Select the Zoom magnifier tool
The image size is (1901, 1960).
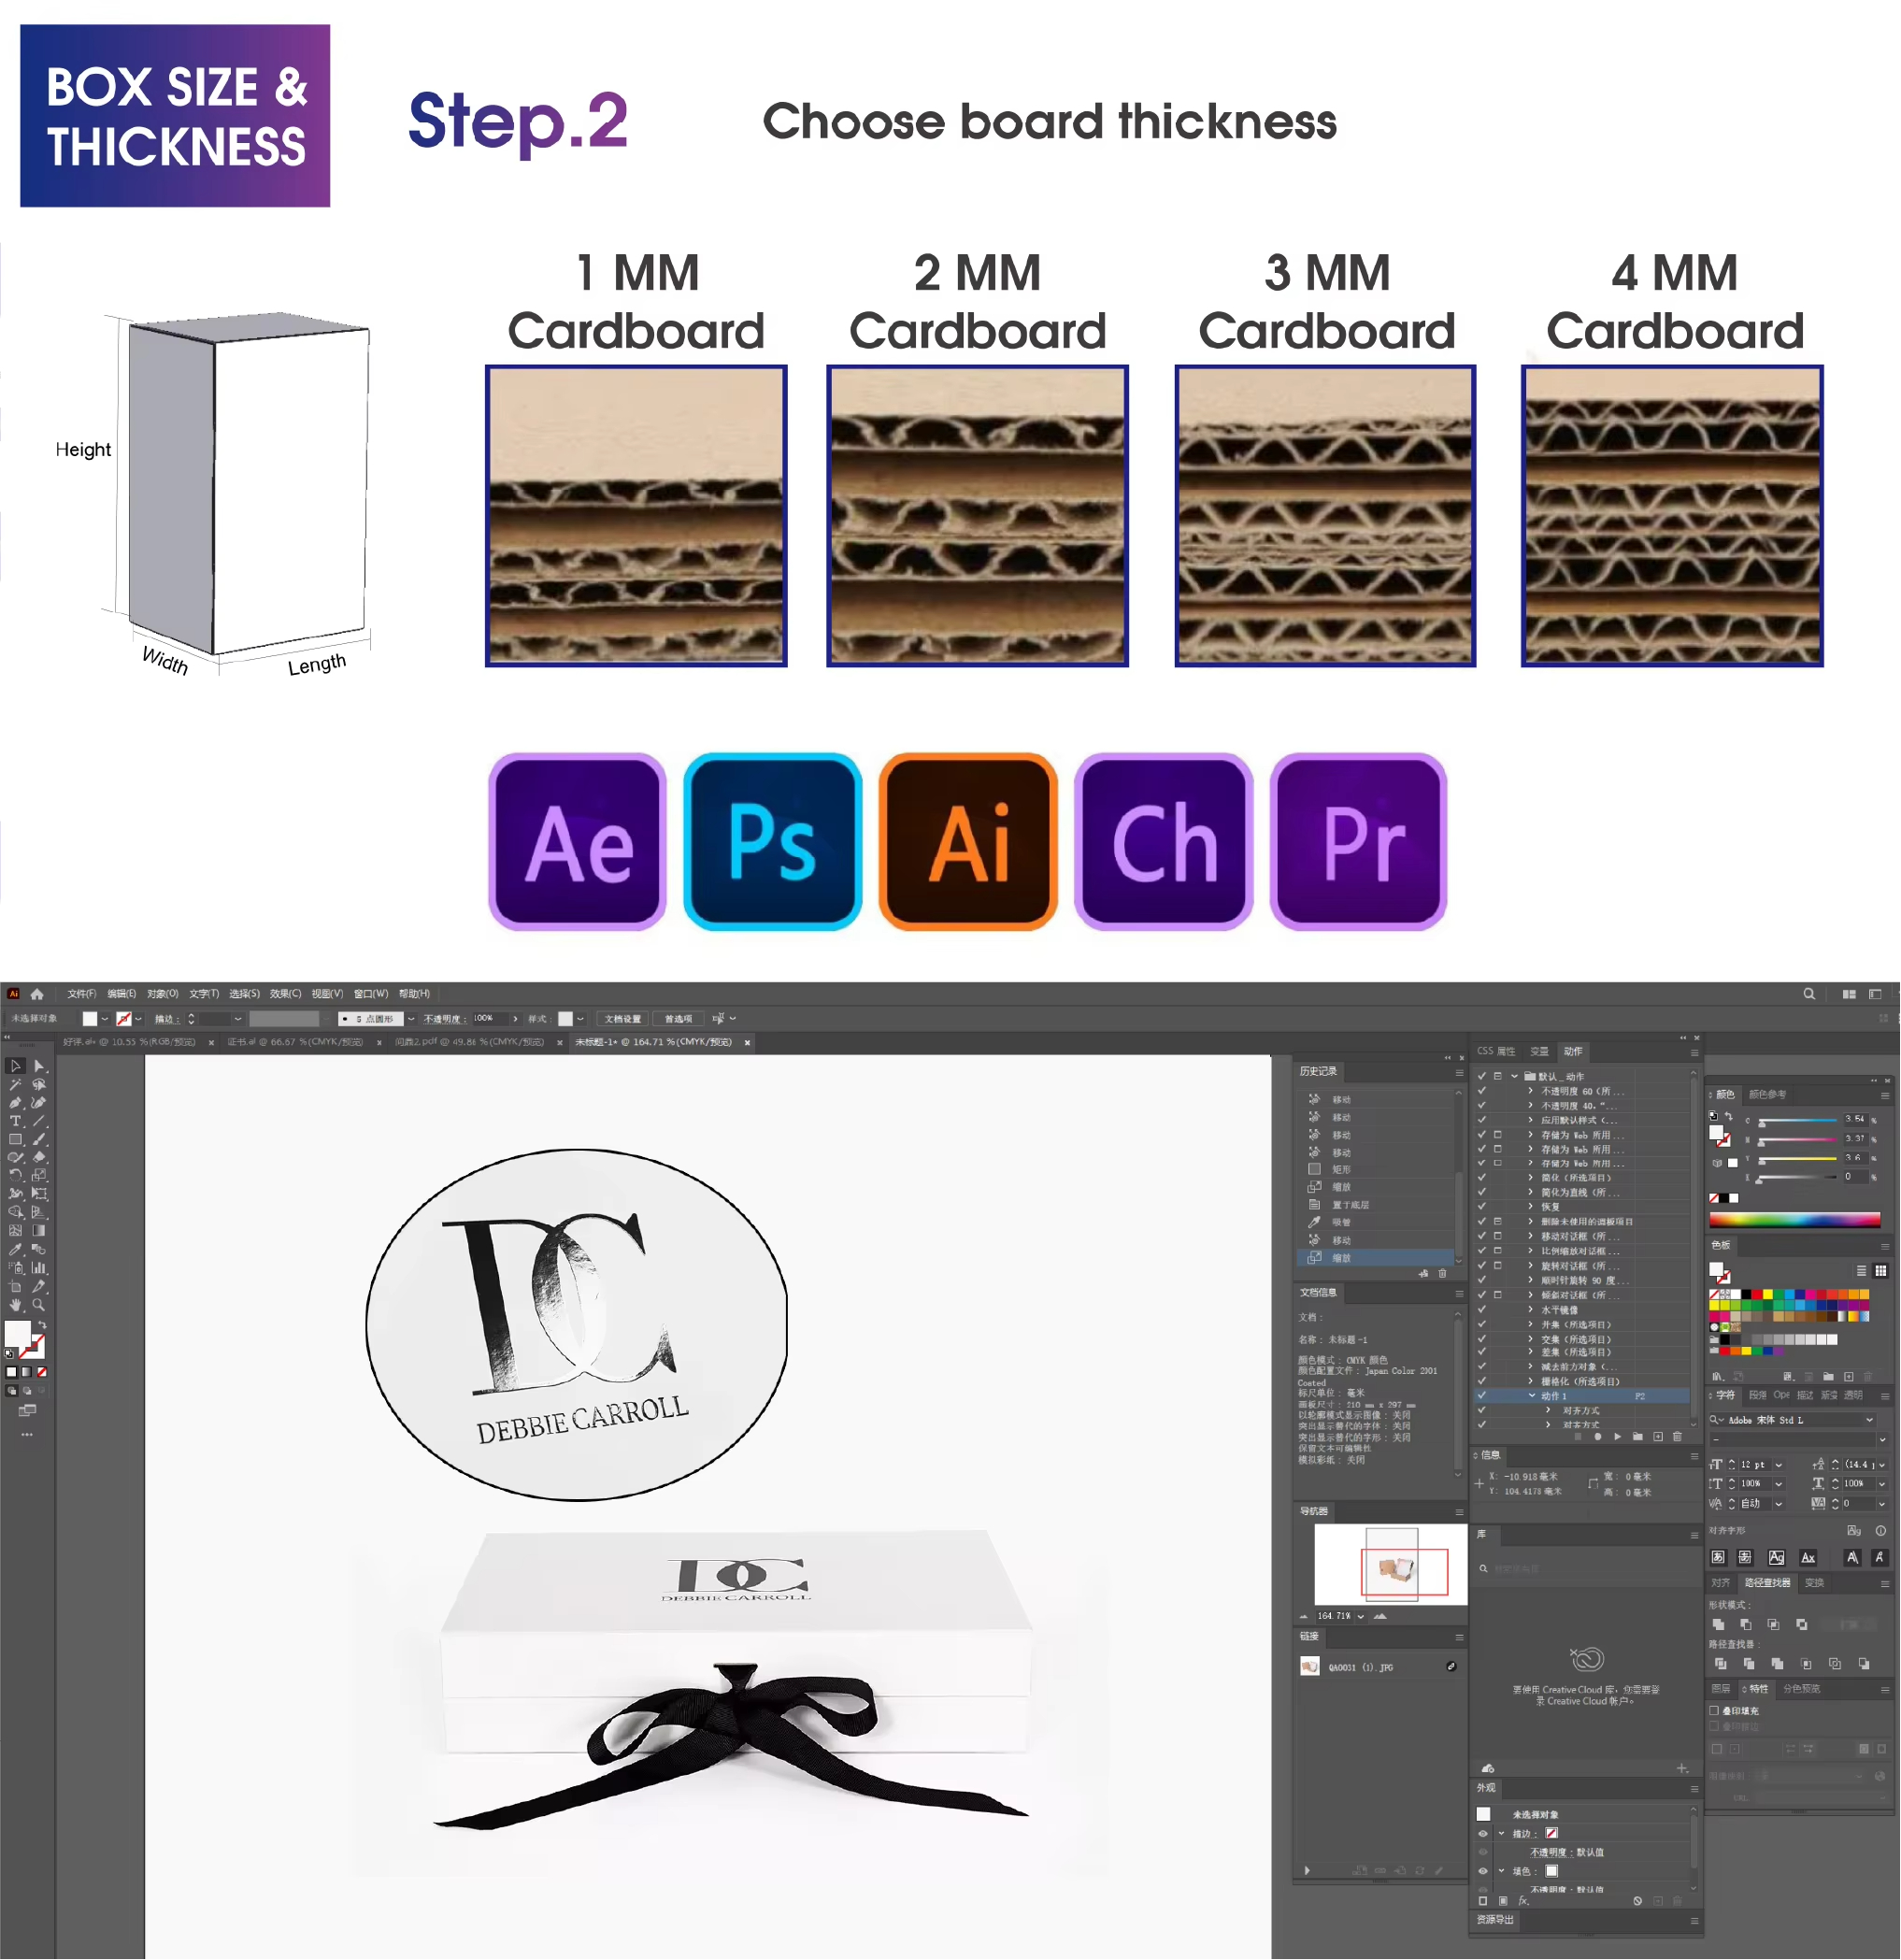click(39, 1305)
